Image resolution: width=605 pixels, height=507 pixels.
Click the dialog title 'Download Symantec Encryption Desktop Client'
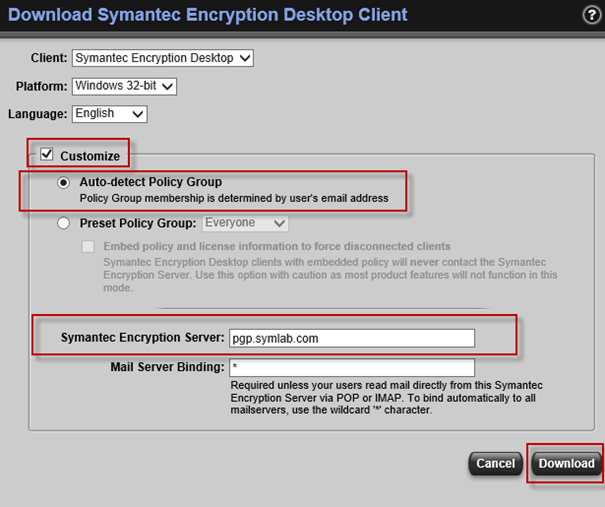click(x=208, y=15)
